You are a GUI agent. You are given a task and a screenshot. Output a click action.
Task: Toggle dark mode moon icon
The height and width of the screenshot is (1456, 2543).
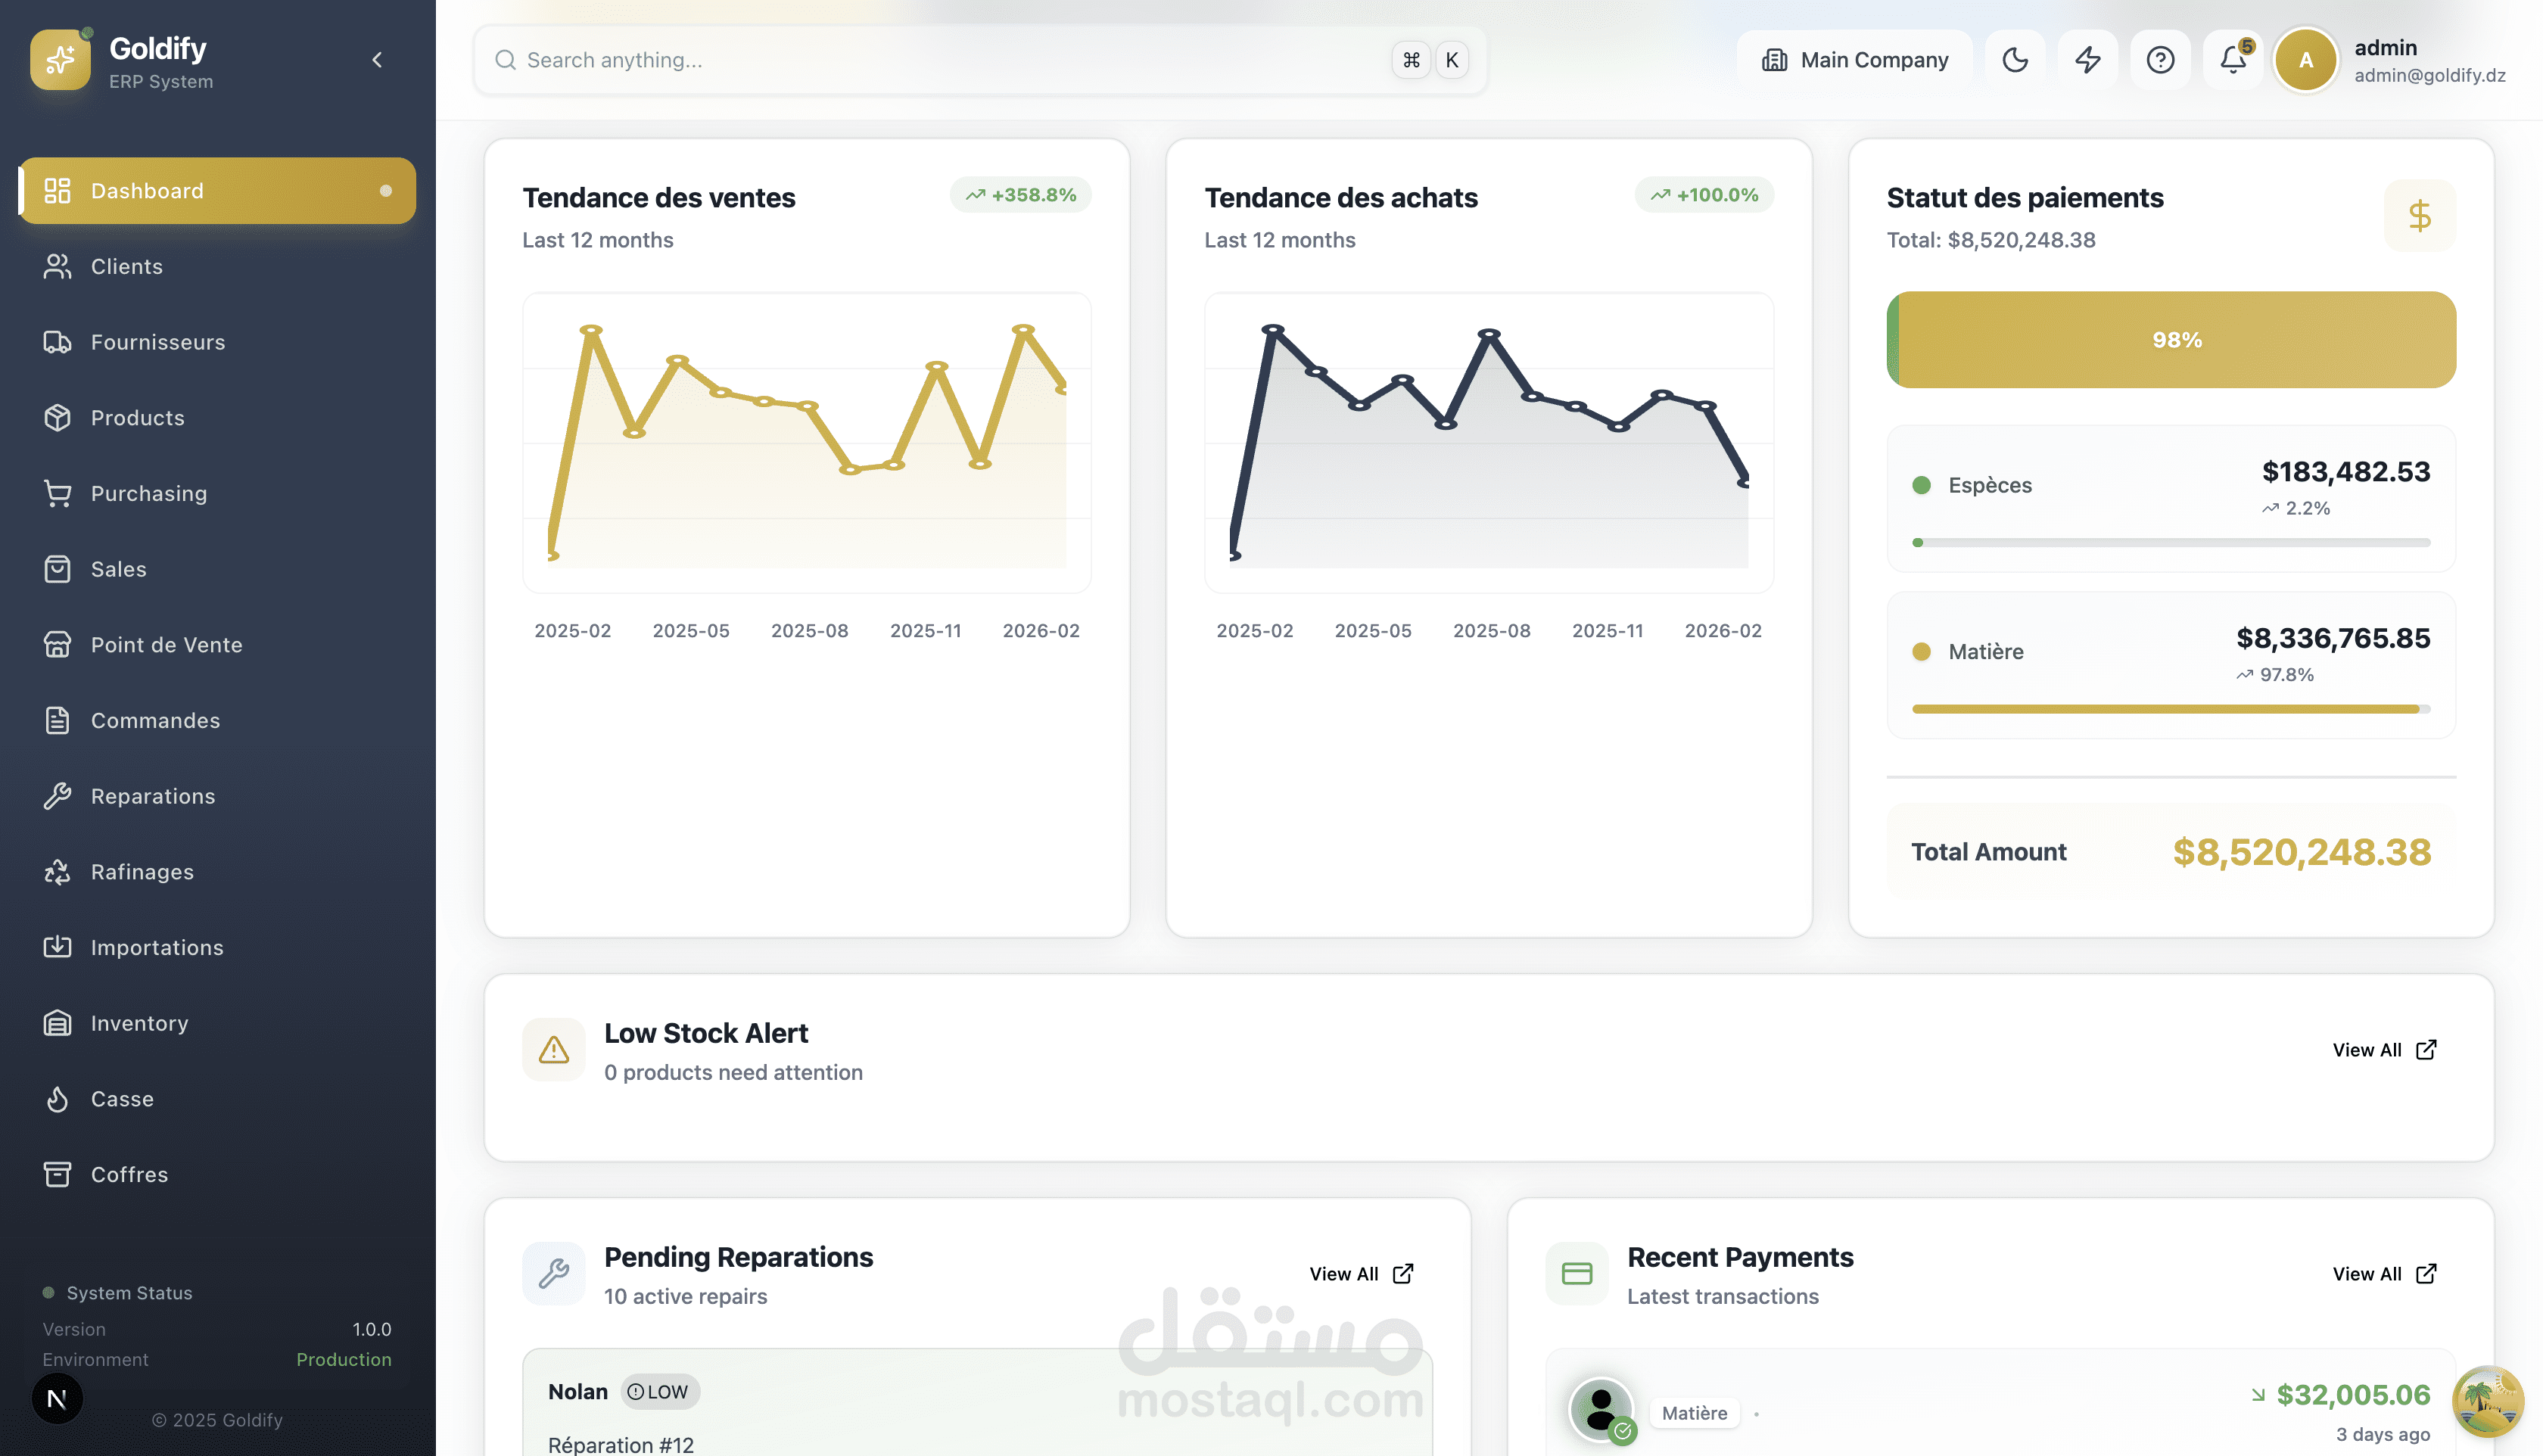(x=2014, y=60)
